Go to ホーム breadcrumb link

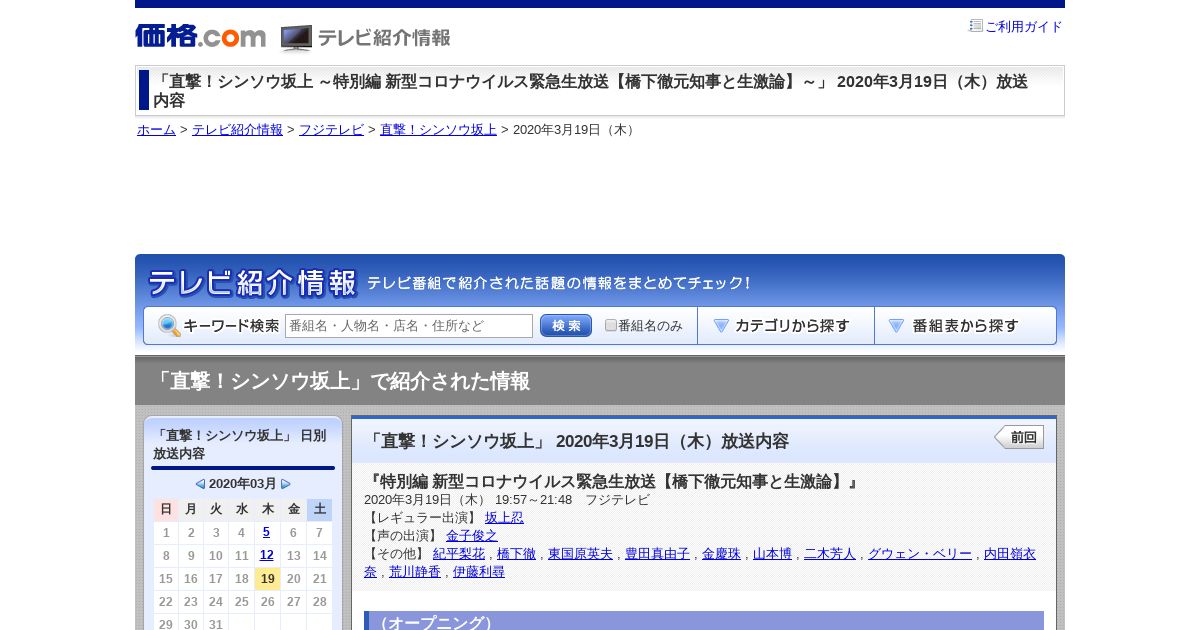coord(156,130)
